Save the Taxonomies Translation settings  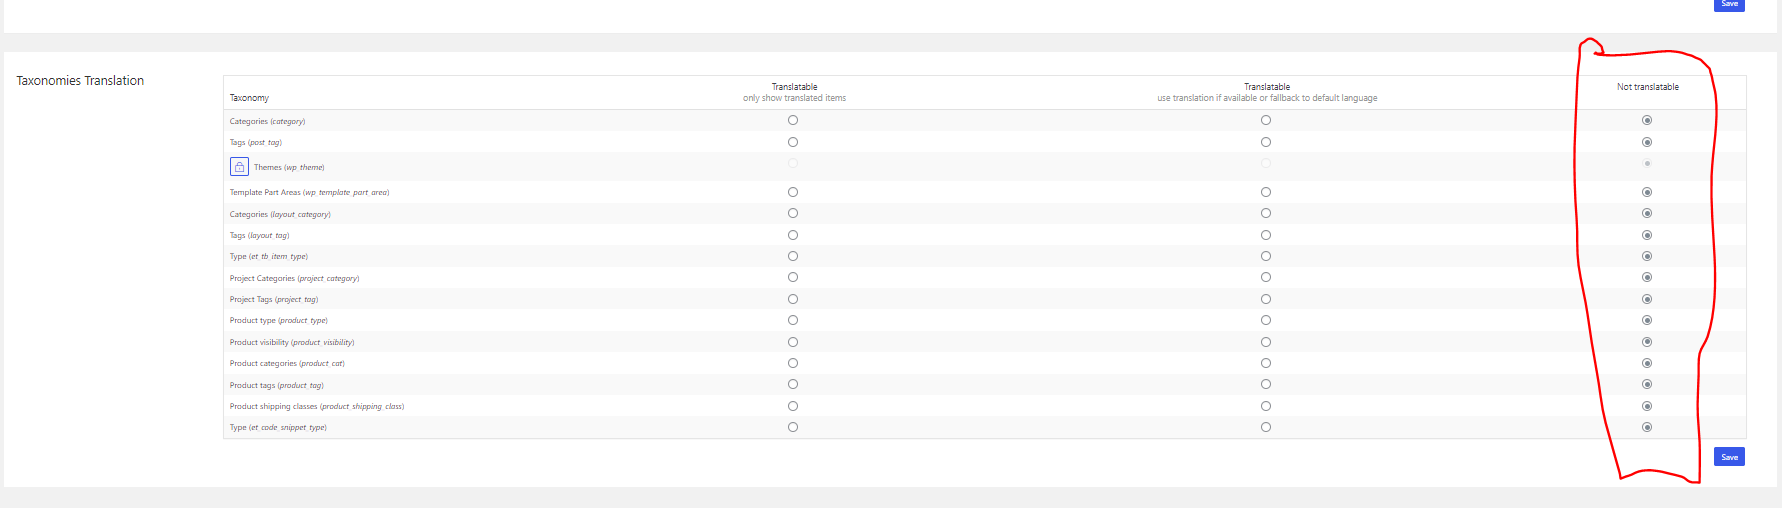1729,457
